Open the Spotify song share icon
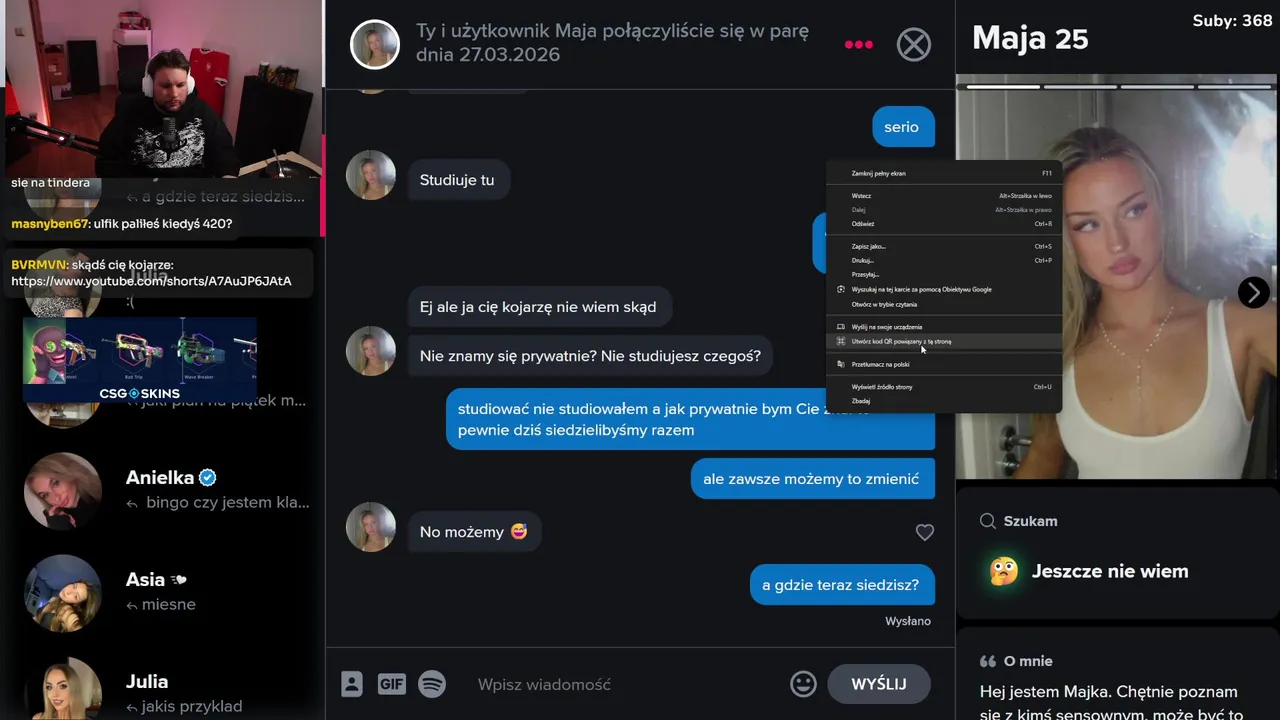The width and height of the screenshot is (1280, 720). pos(432,684)
